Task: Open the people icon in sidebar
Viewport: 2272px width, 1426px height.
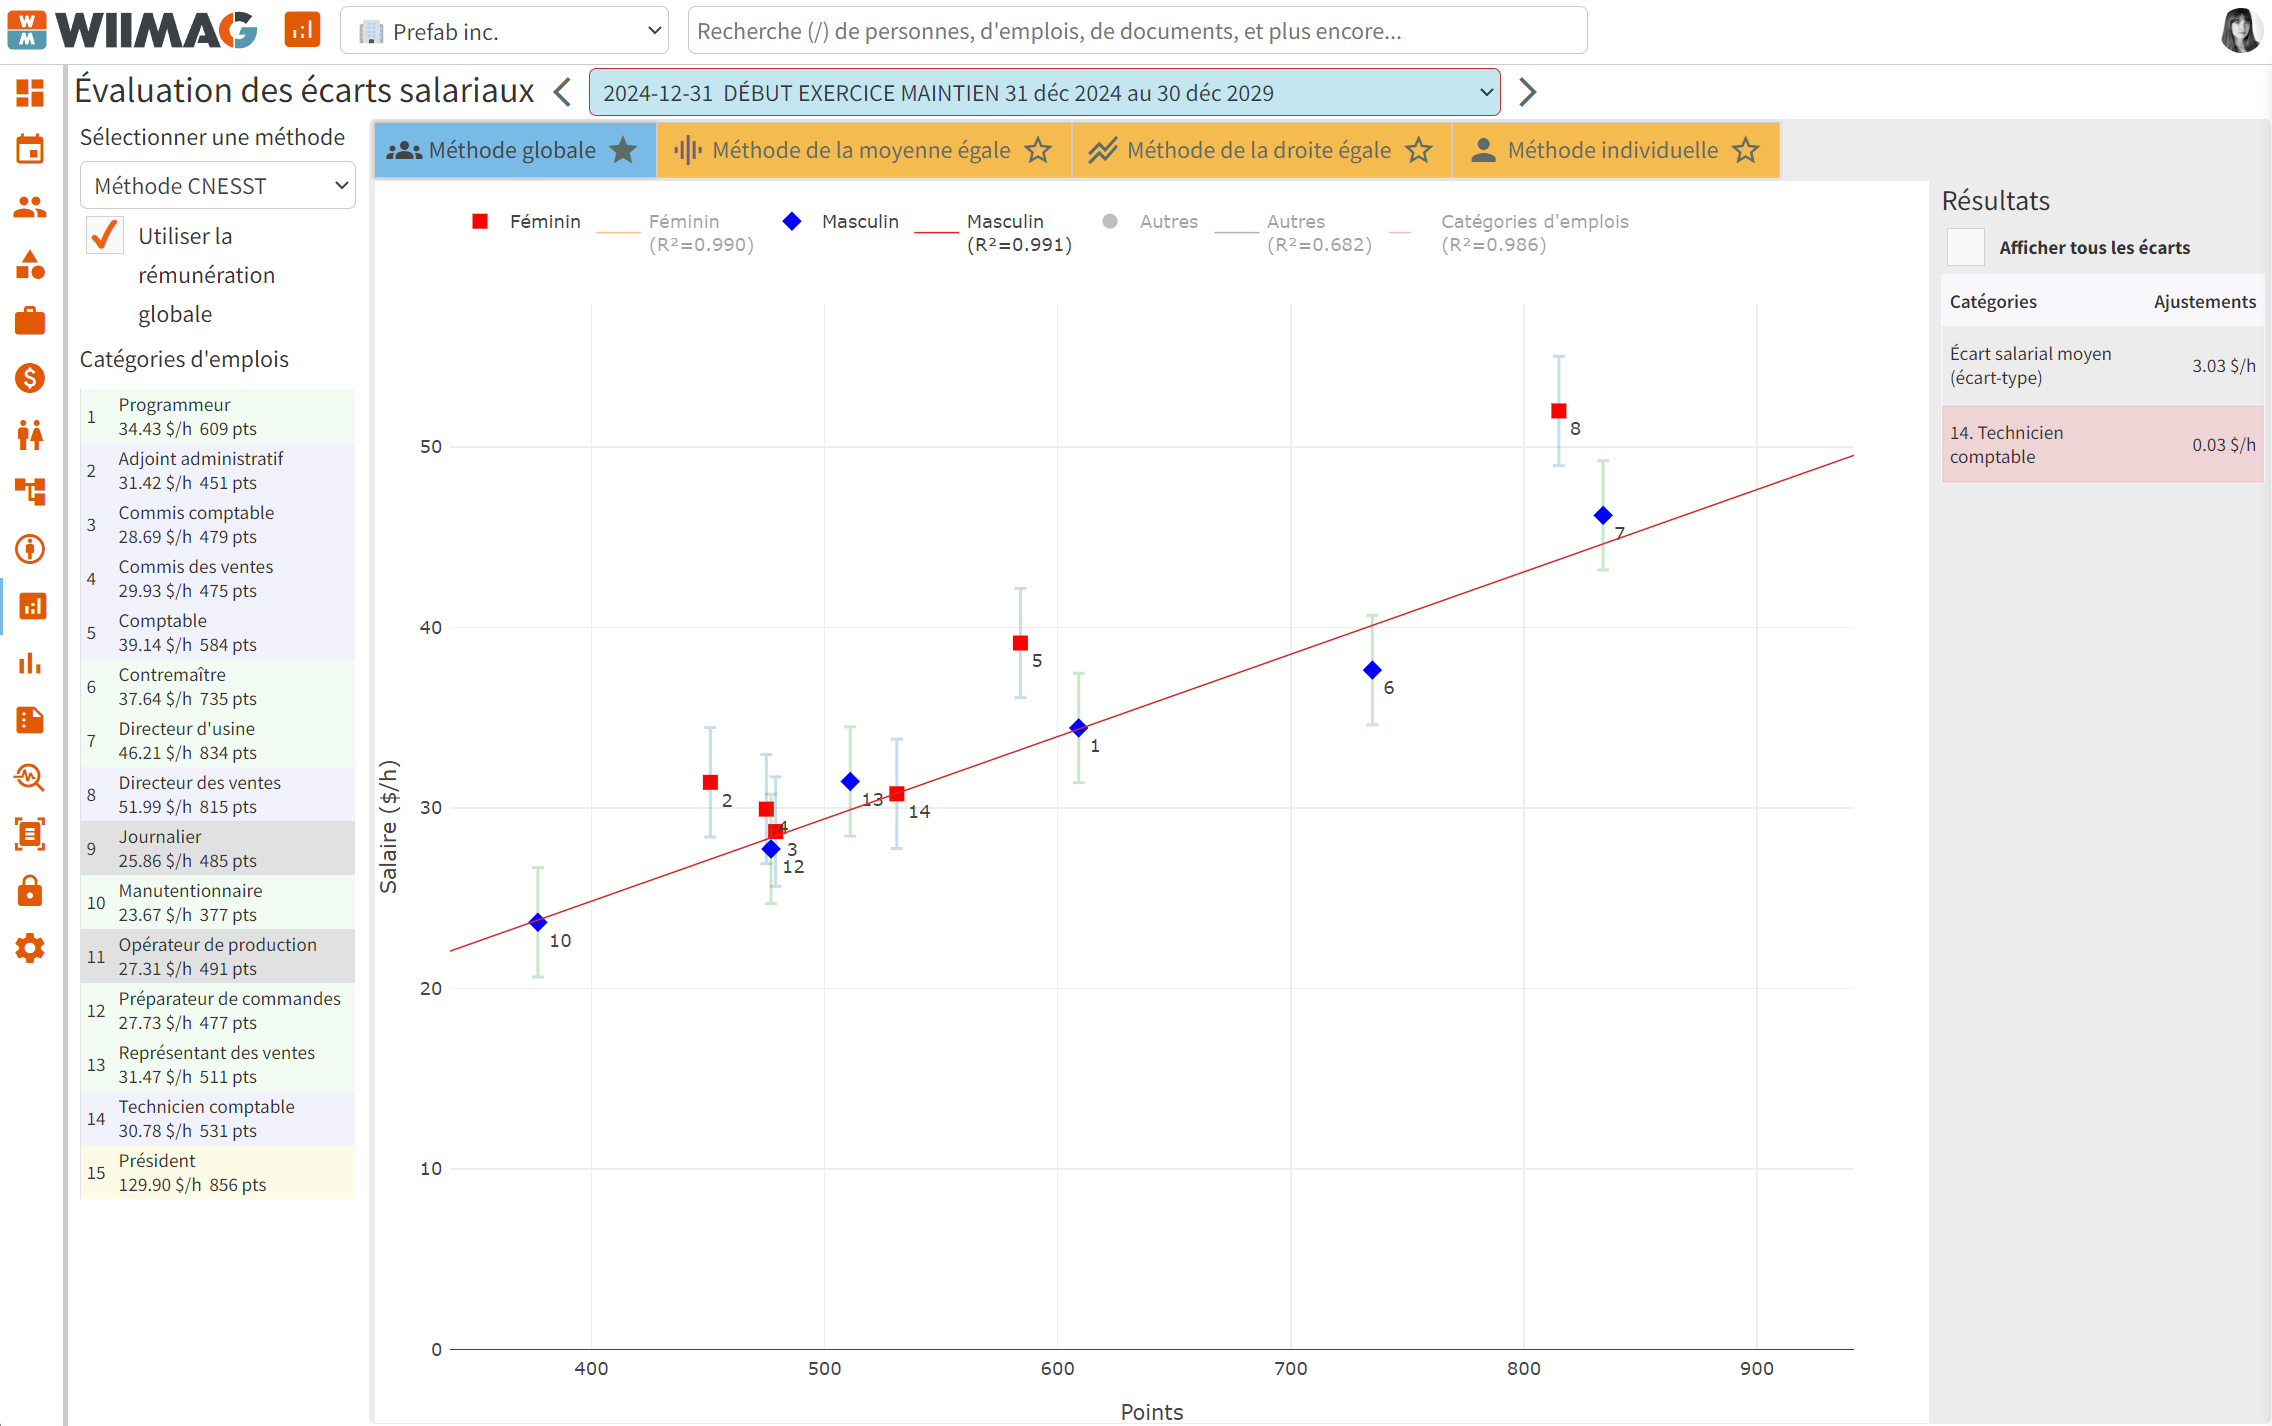Action: pyautogui.click(x=30, y=207)
